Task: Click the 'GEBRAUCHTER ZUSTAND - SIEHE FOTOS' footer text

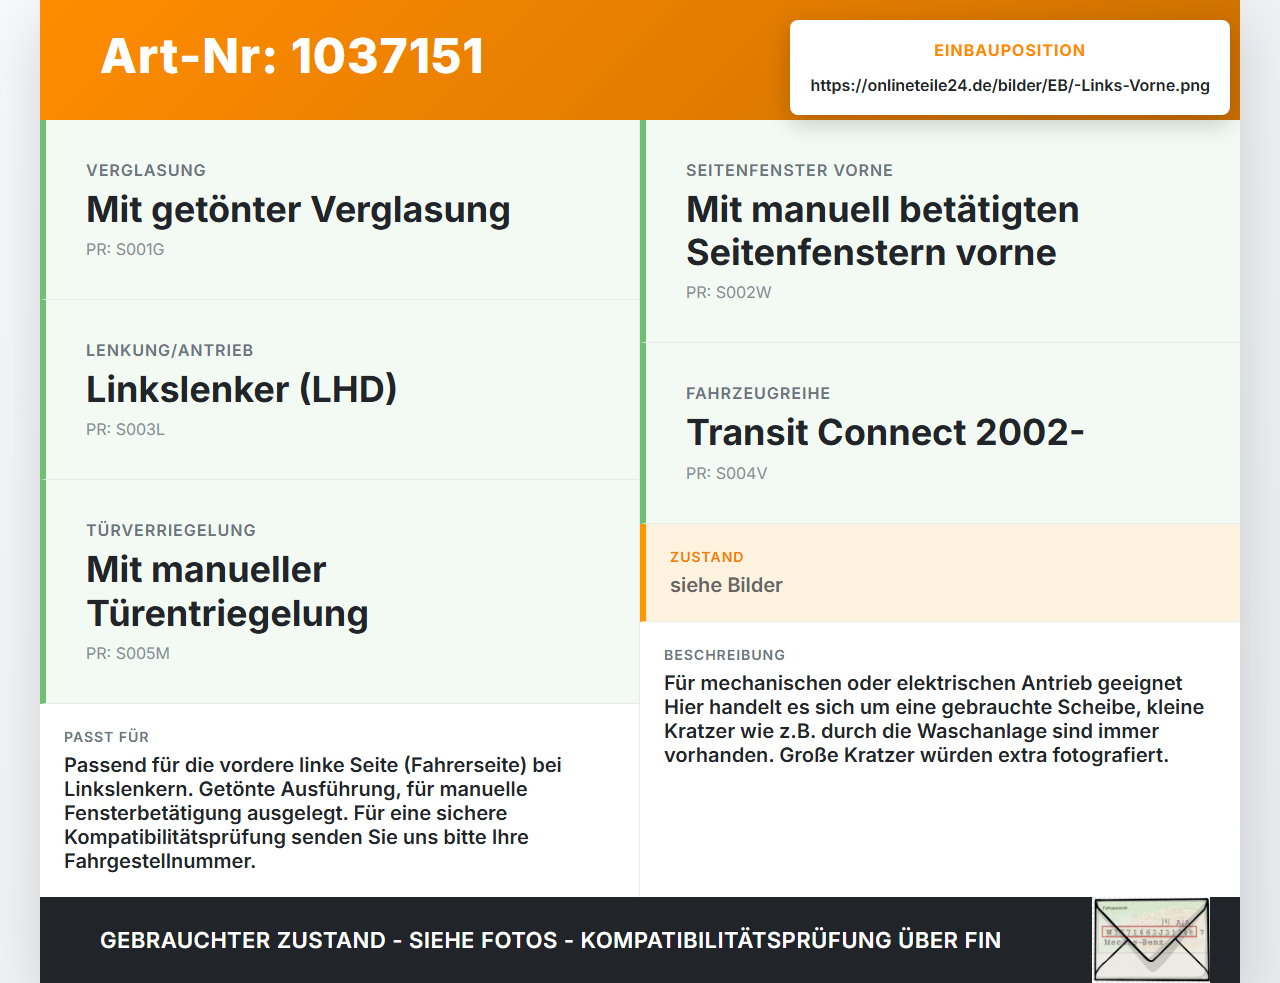Action: tap(550, 940)
